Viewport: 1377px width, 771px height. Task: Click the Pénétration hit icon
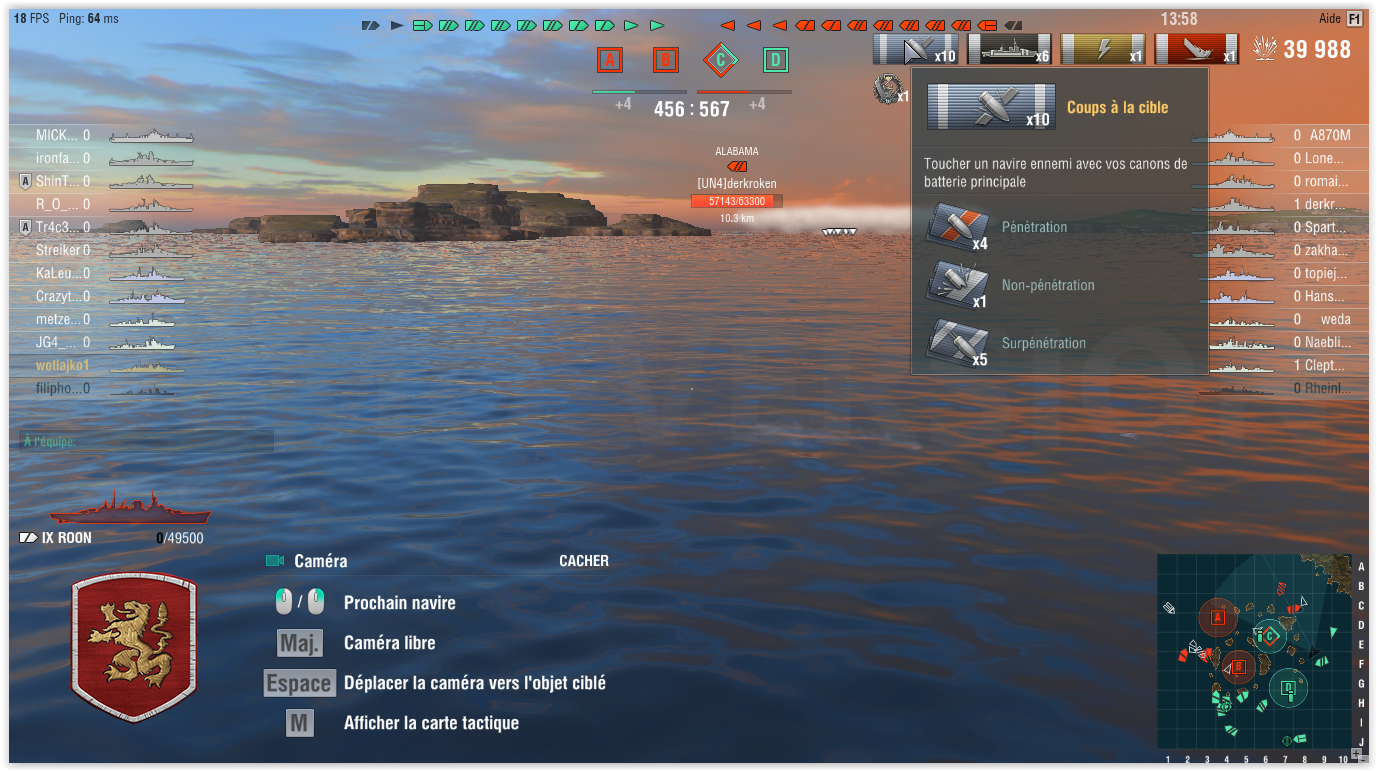[x=958, y=227]
